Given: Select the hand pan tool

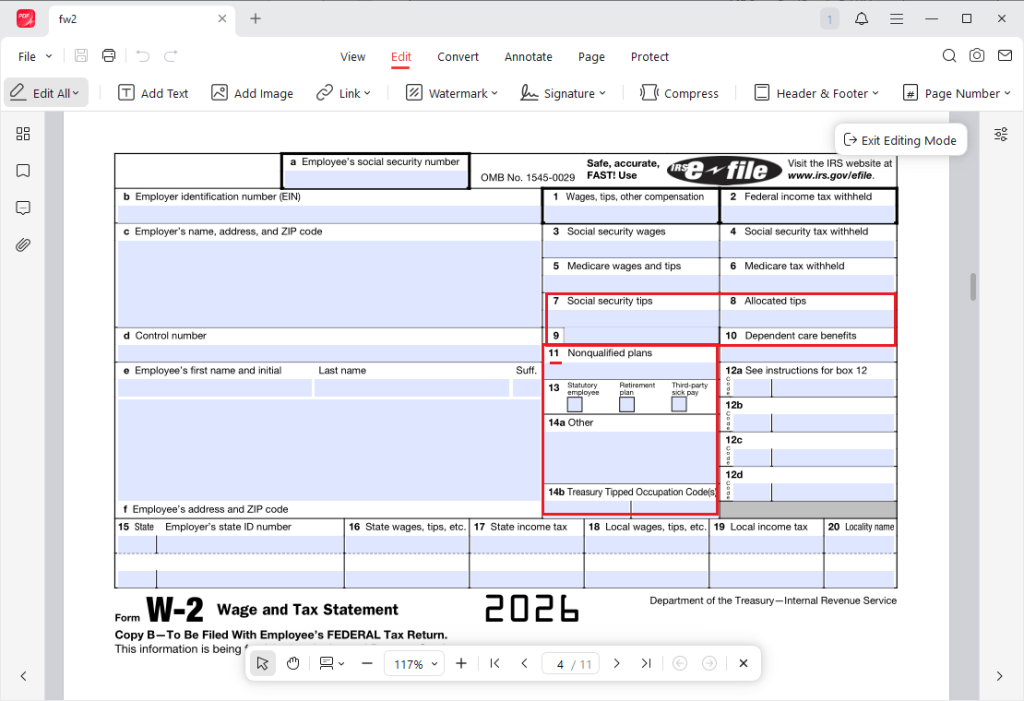Looking at the screenshot, I should point(293,664).
